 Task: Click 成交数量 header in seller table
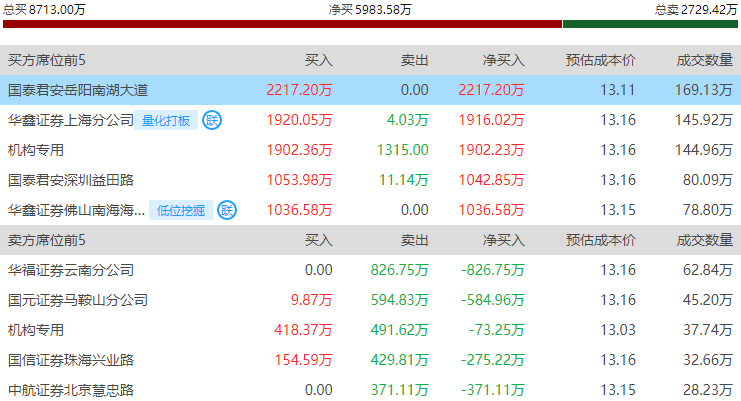705,240
